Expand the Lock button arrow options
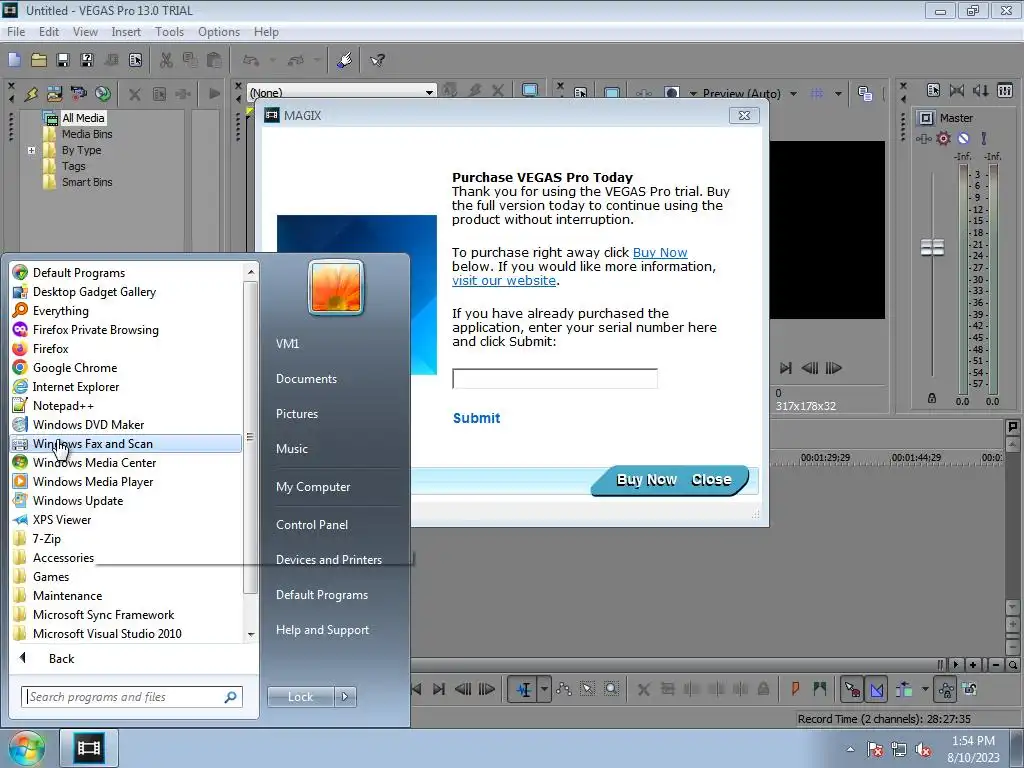The height and width of the screenshot is (768, 1024). coord(345,697)
